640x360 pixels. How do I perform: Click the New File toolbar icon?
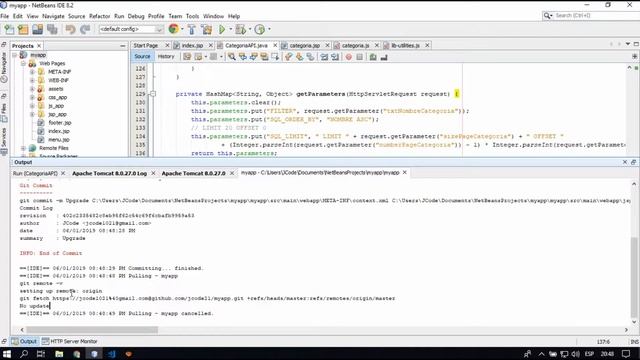coord(9,29)
